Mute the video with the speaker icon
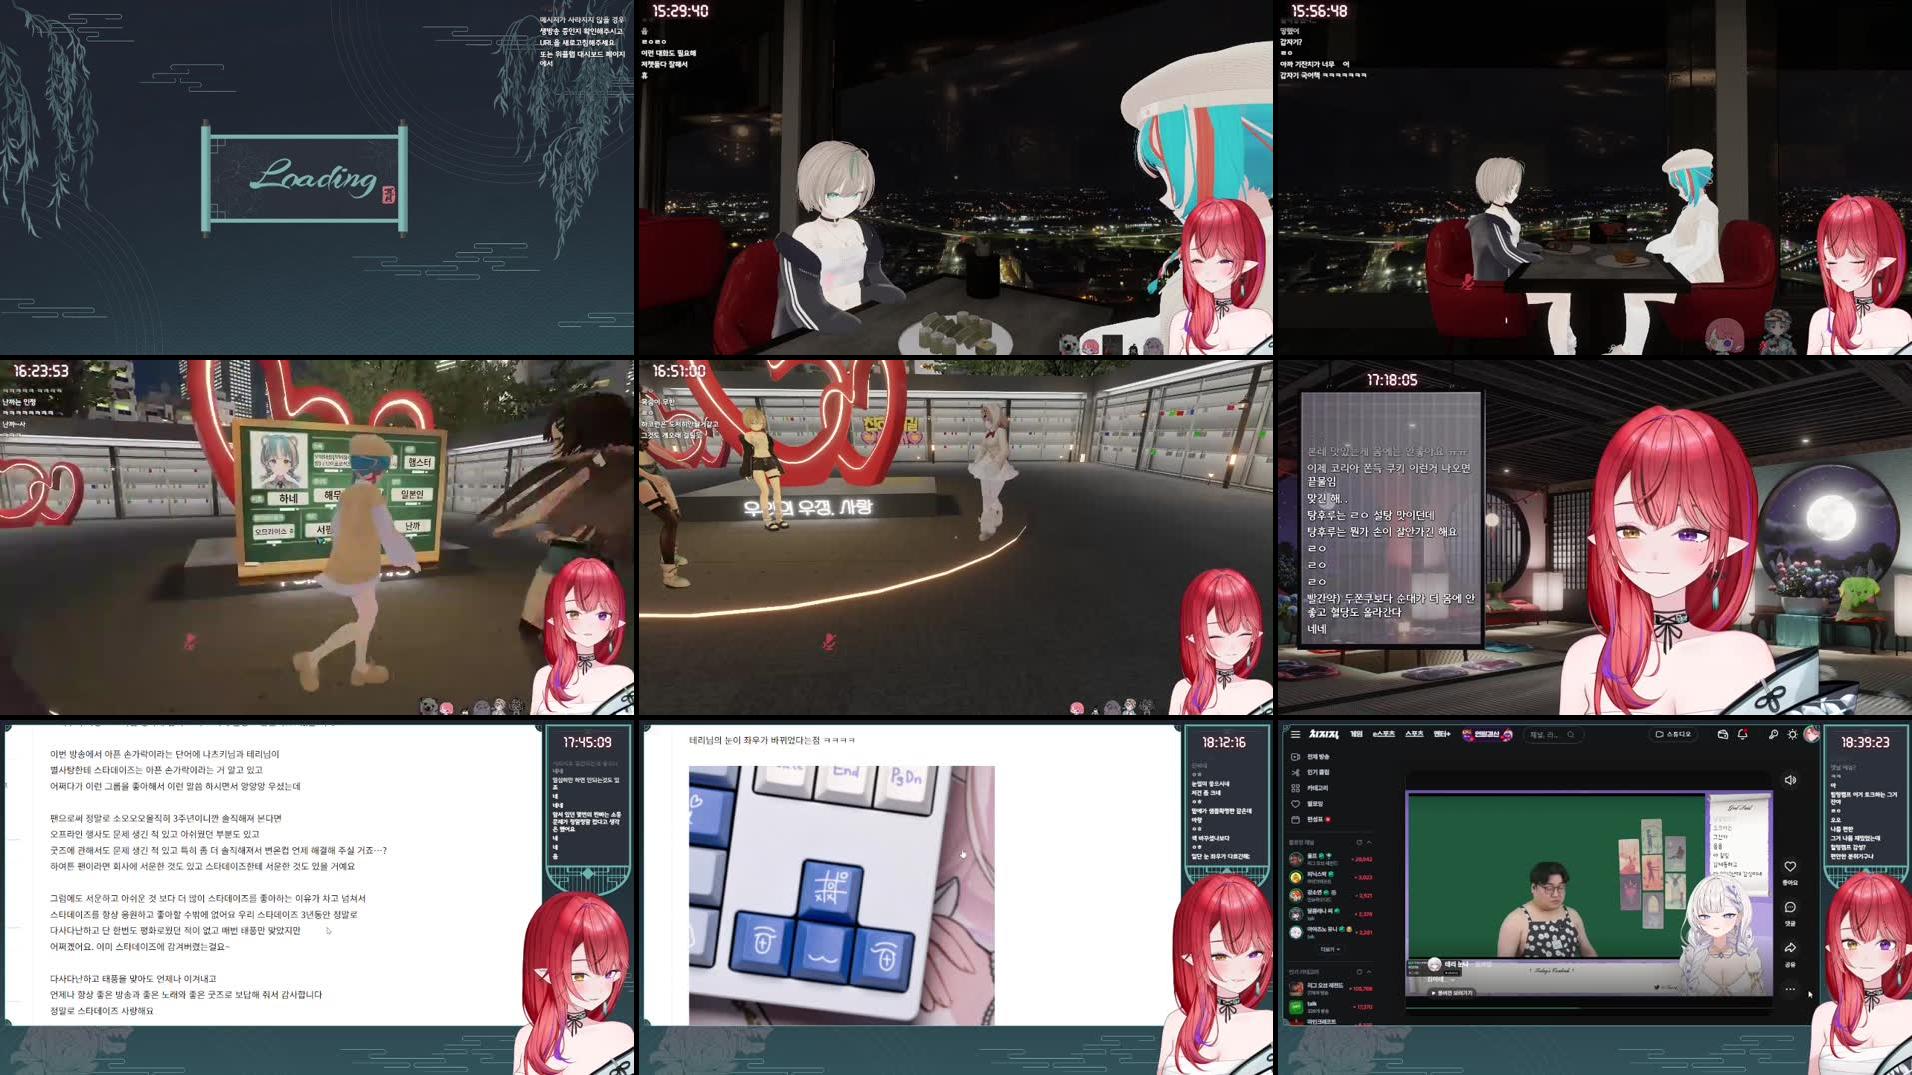The image size is (1912, 1075). (x=1790, y=781)
